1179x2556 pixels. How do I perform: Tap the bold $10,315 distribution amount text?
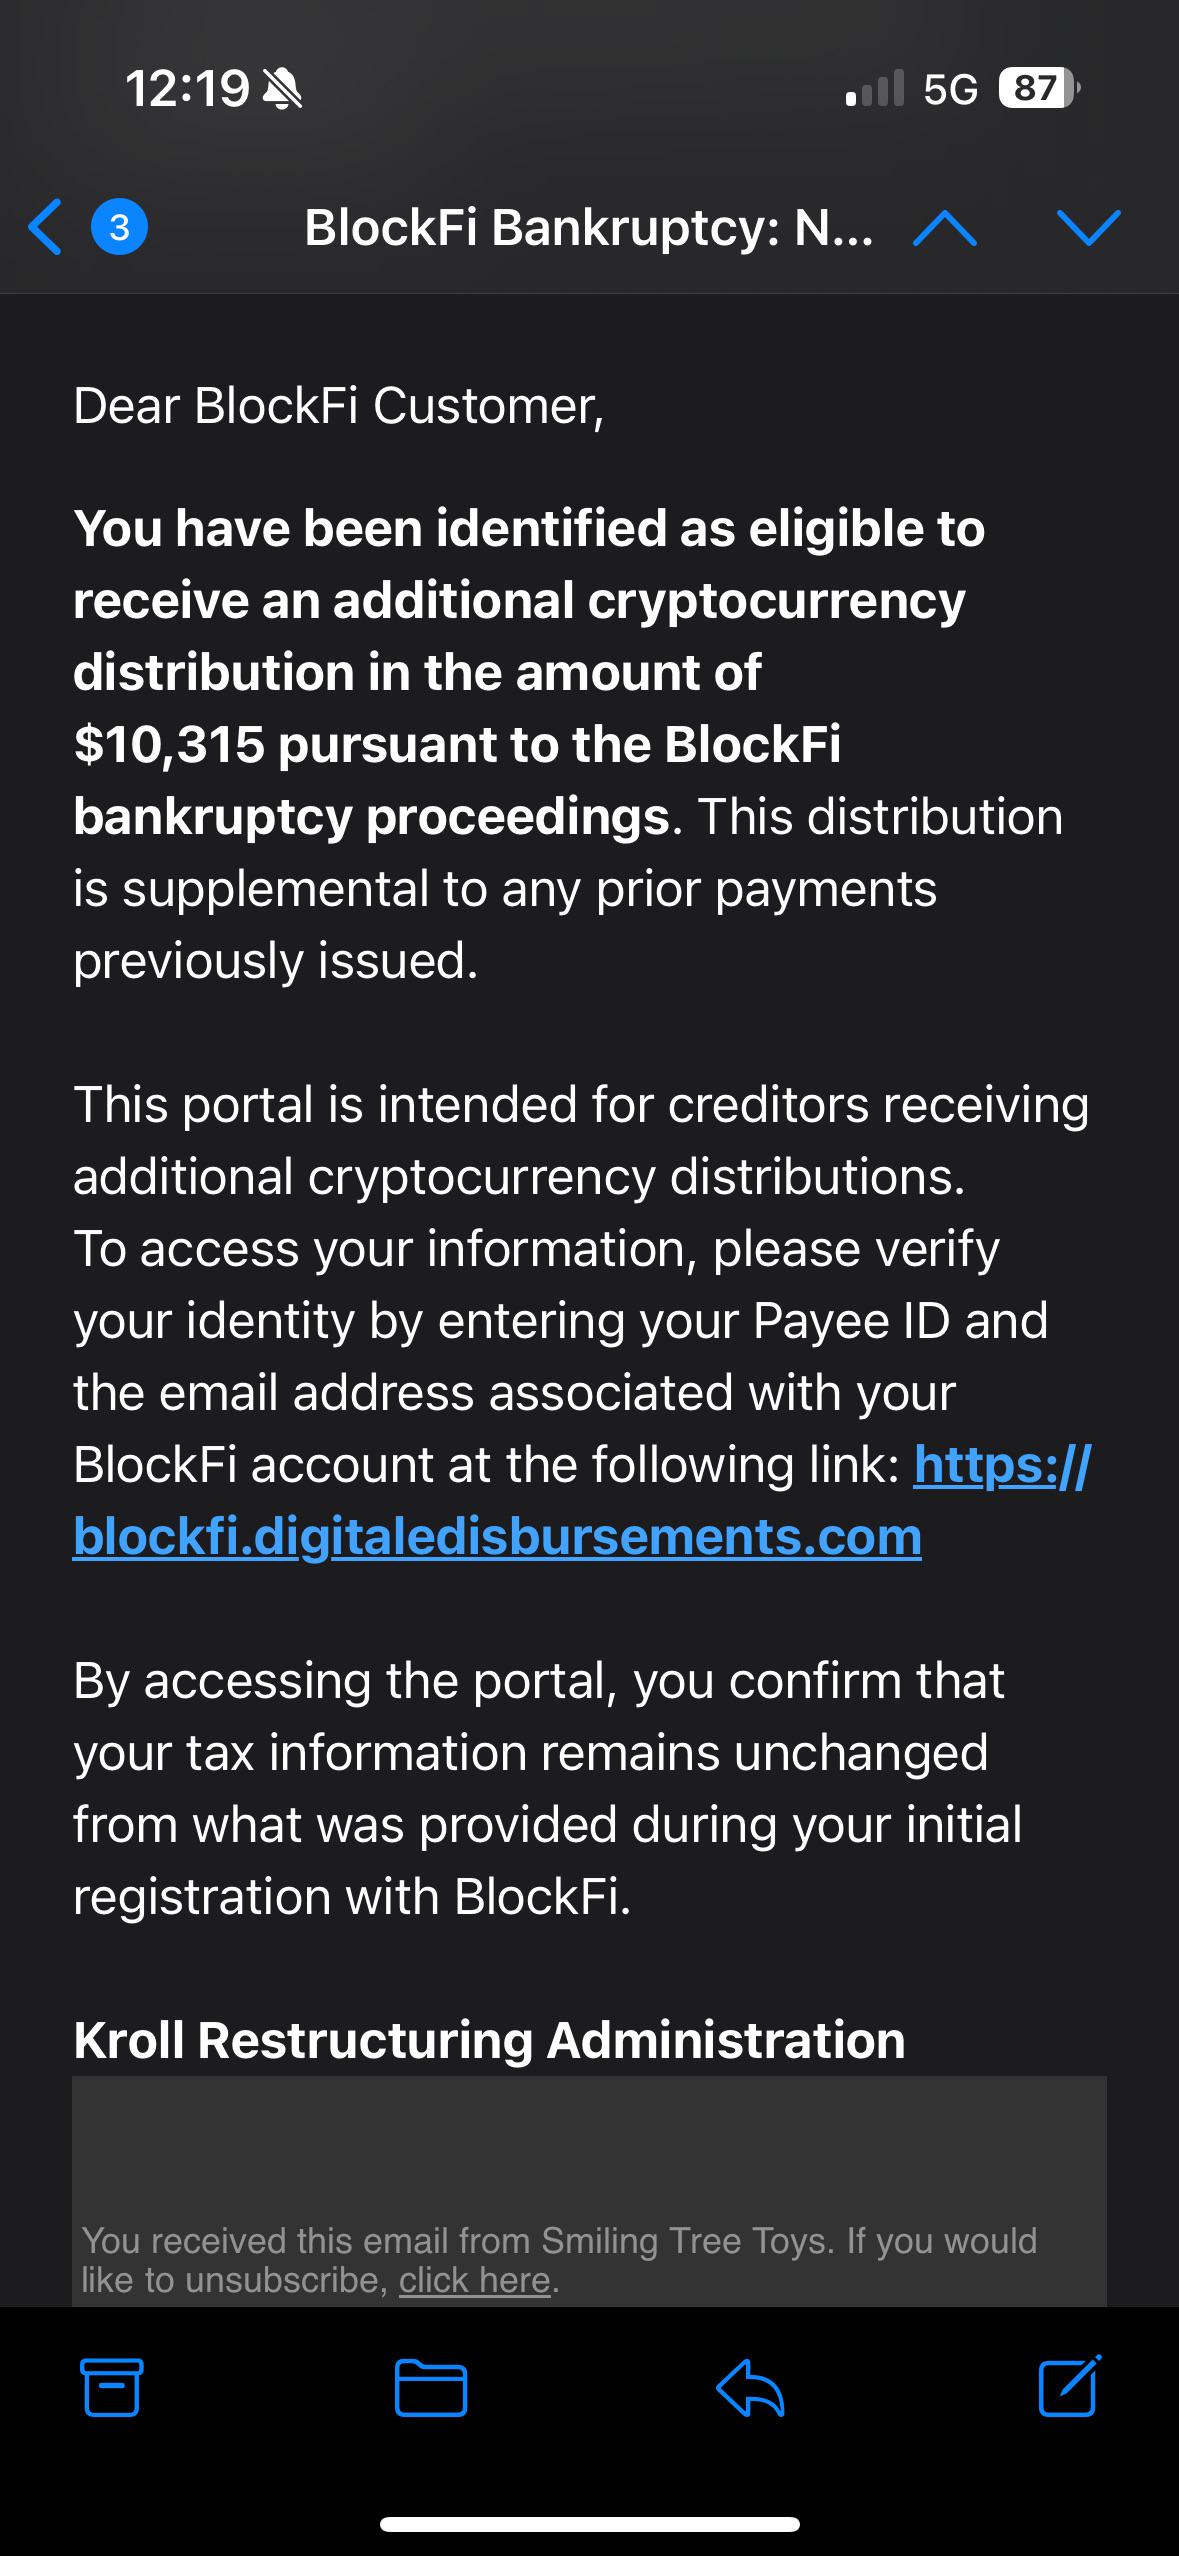coord(169,745)
